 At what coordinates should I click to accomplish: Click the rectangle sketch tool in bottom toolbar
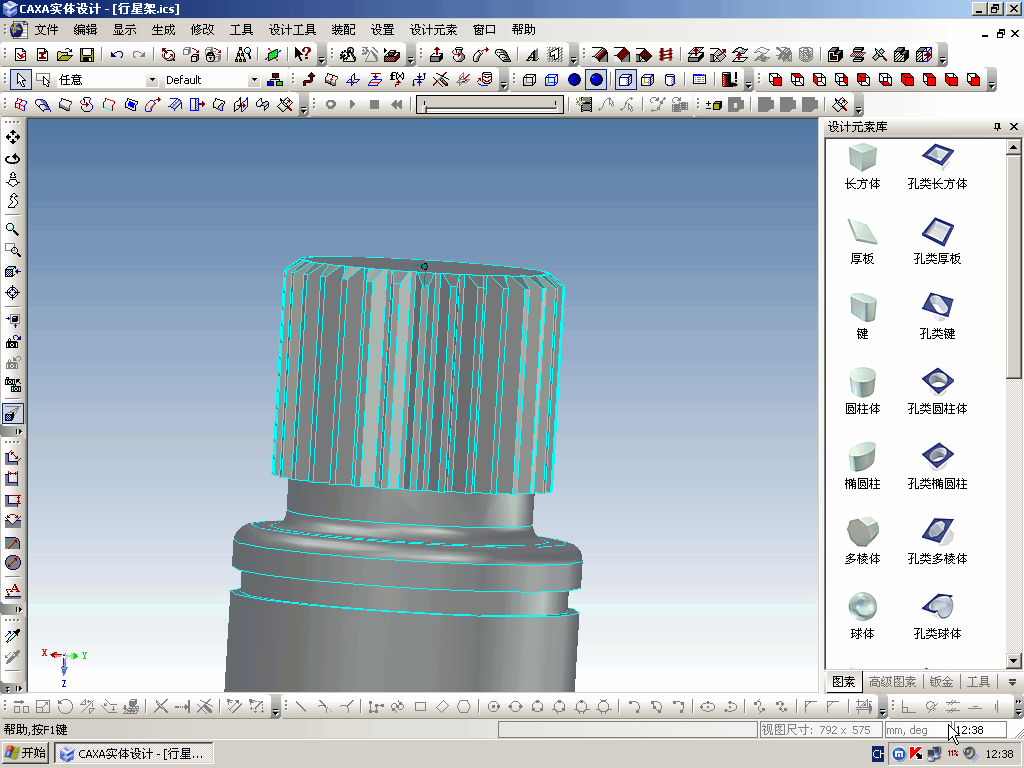point(420,707)
